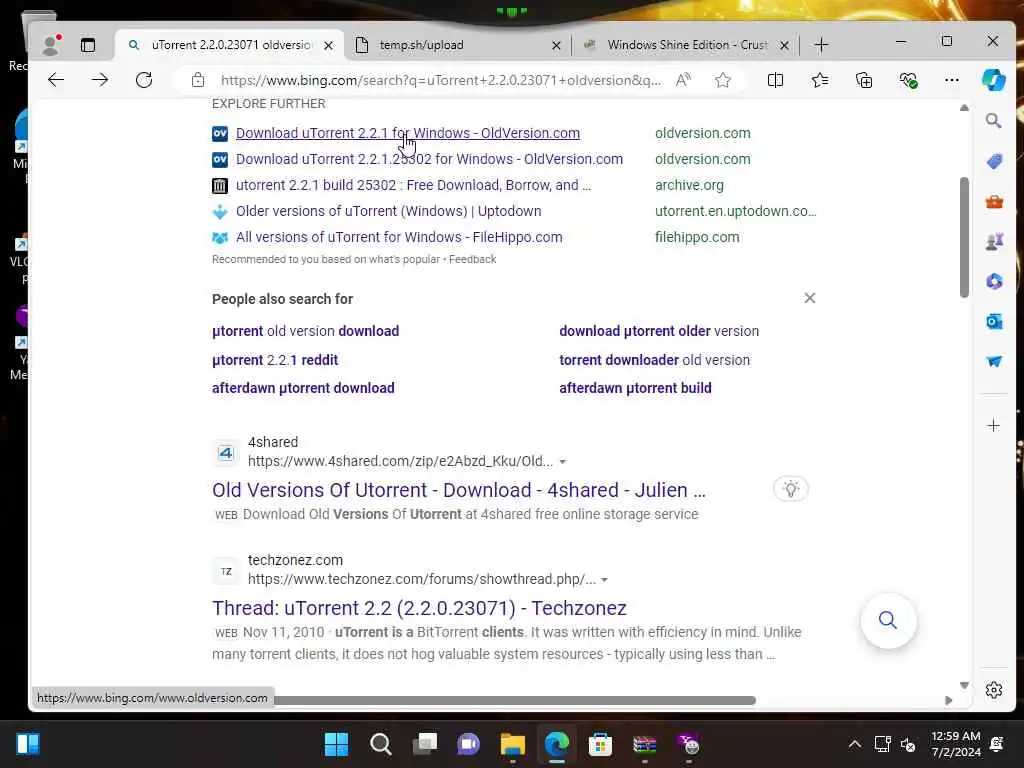Open the Edge profile icon

[50, 44]
